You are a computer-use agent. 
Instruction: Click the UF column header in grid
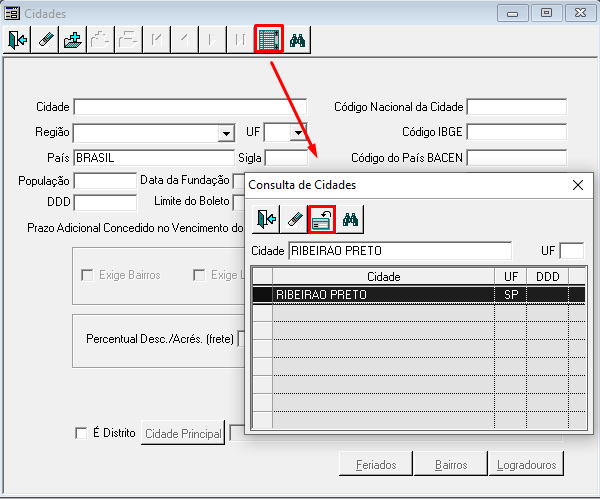tap(511, 276)
